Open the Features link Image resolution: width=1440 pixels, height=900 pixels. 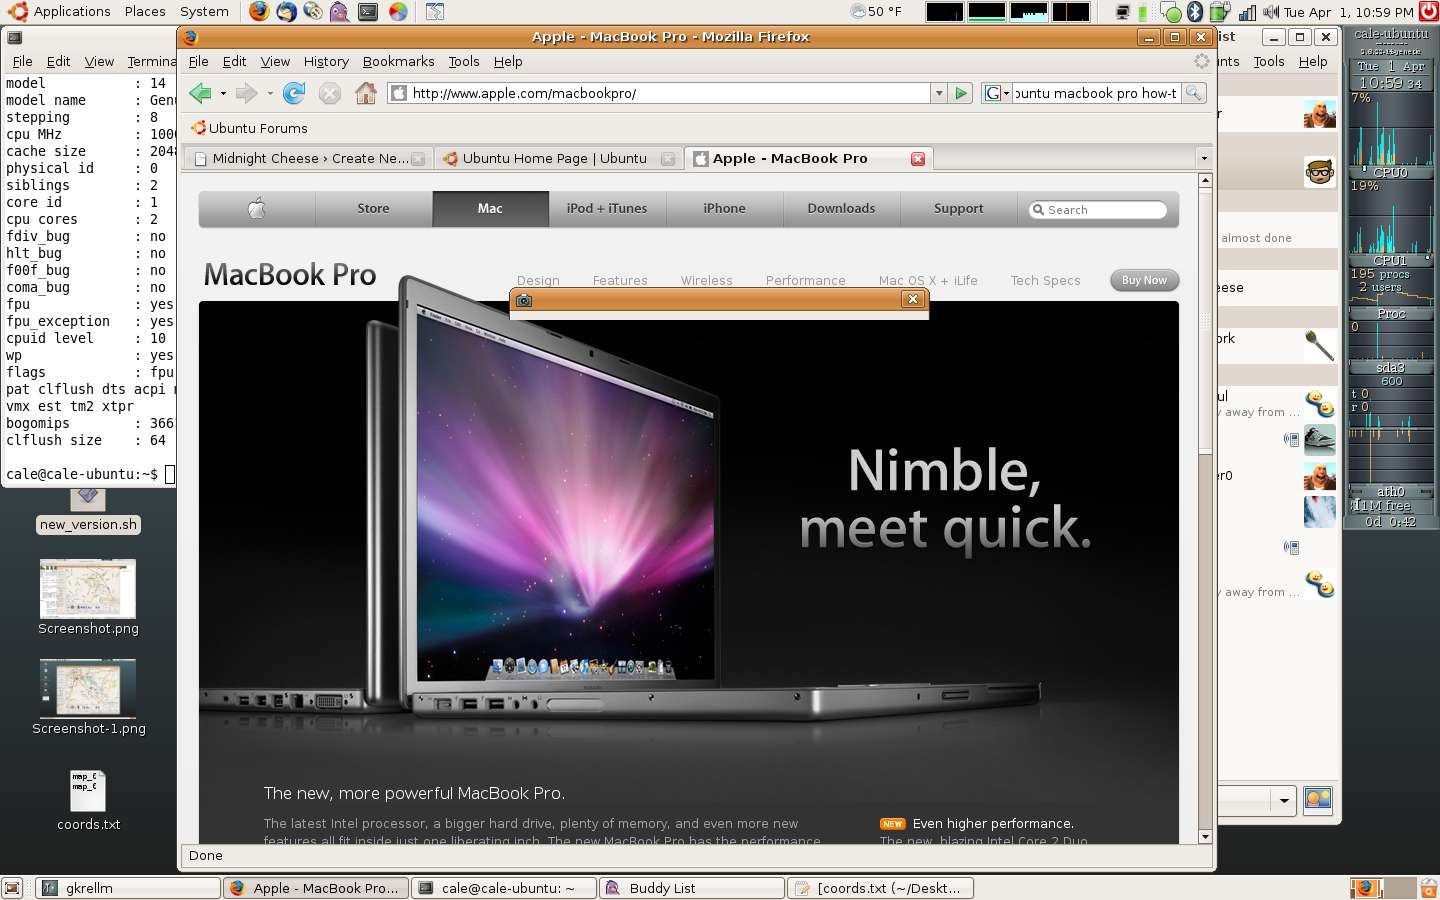click(x=620, y=281)
